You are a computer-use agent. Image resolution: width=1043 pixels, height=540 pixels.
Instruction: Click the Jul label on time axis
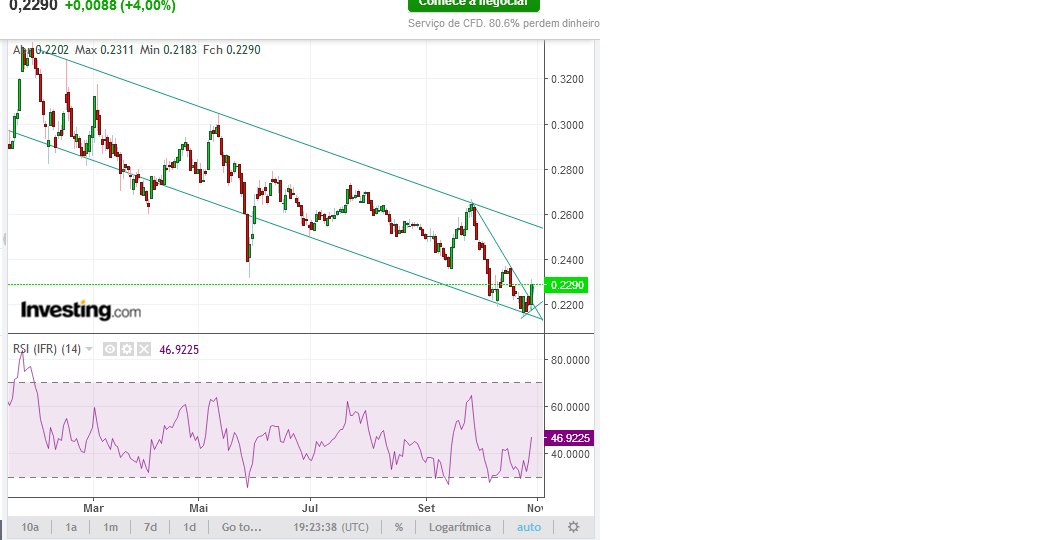coord(310,507)
